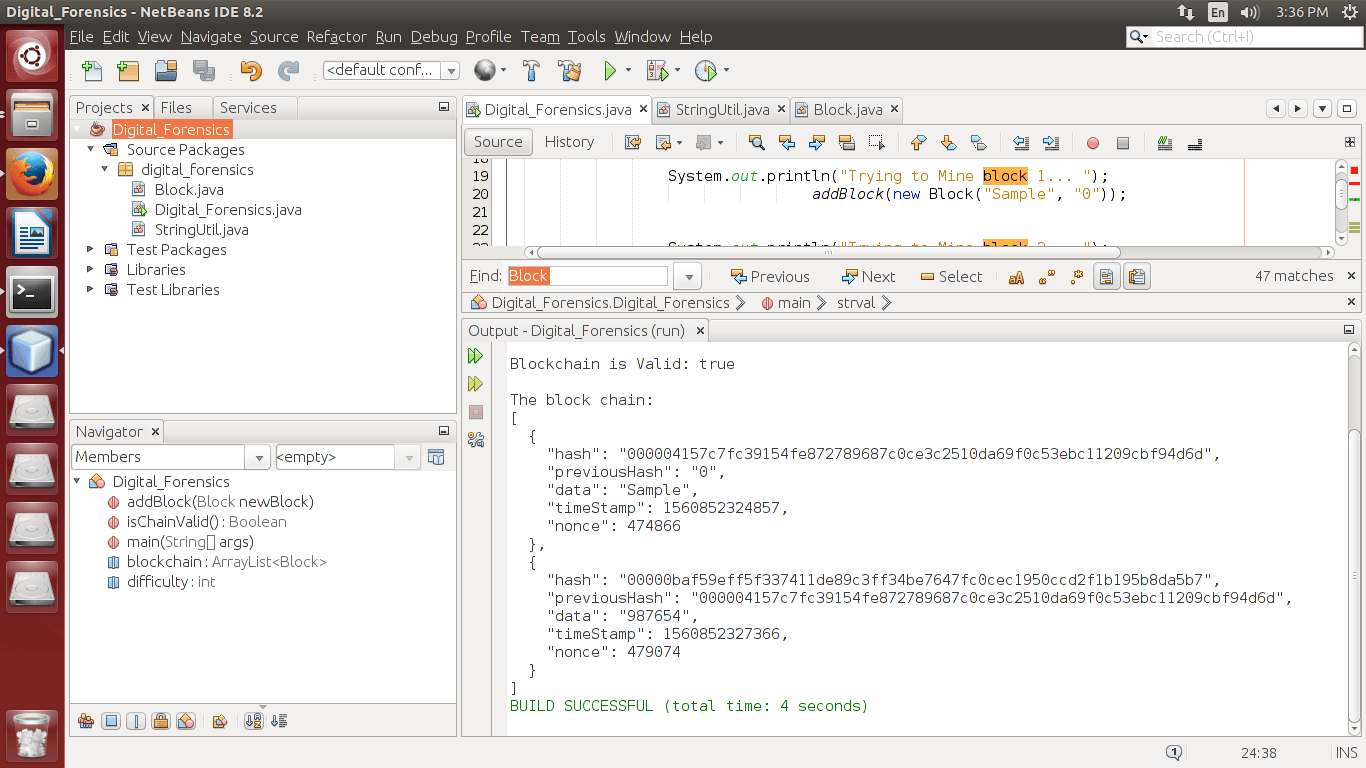Select StringUtil.java in the Projects tree

click(x=201, y=229)
